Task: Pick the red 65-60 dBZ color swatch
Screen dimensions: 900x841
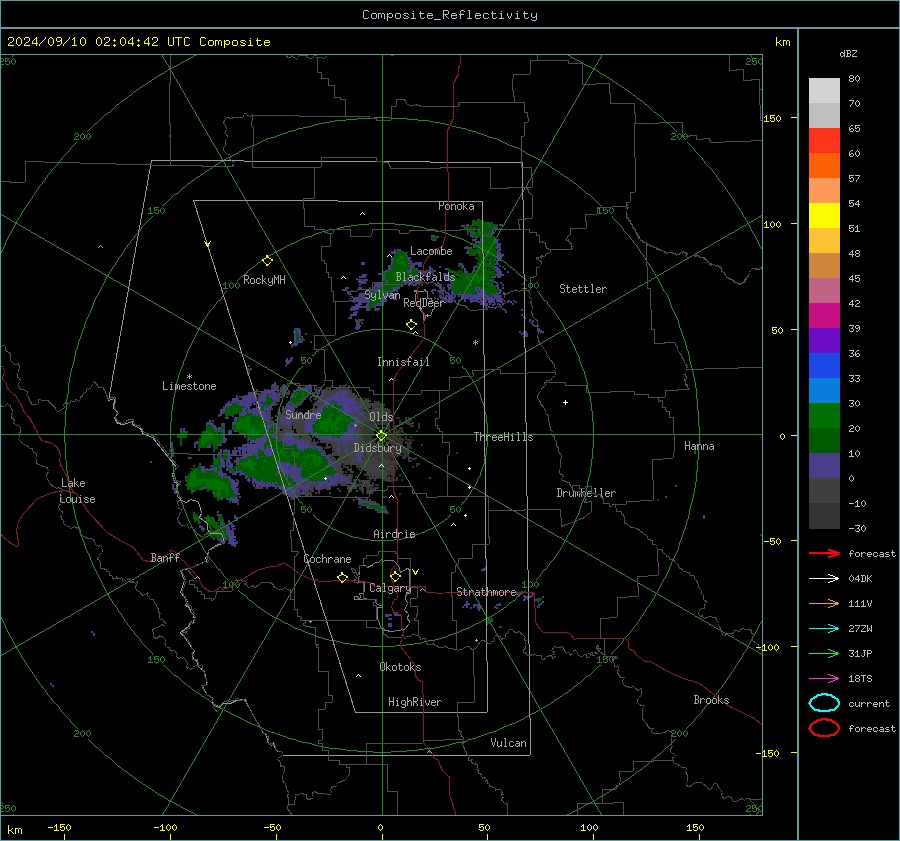Action: 824,141
